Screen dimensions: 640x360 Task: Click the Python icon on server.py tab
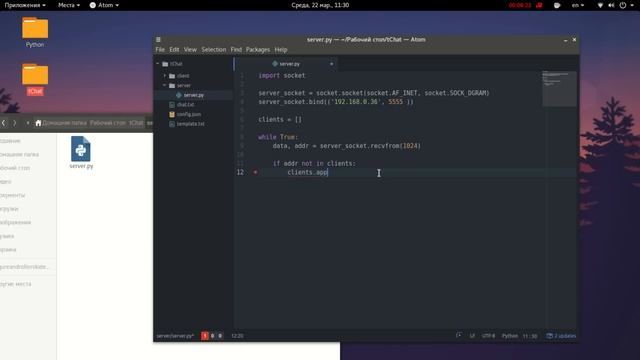pyautogui.click(x=275, y=64)
